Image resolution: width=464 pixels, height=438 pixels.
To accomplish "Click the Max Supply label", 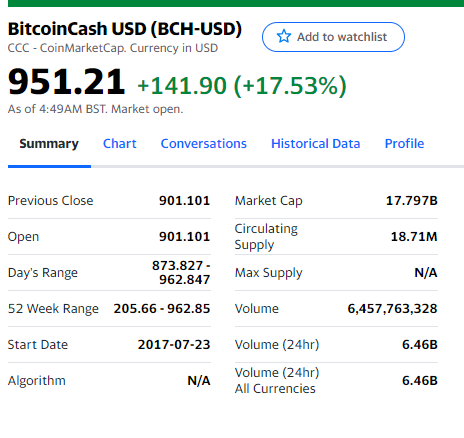I will pyautogui.click(x=269, y=273).
